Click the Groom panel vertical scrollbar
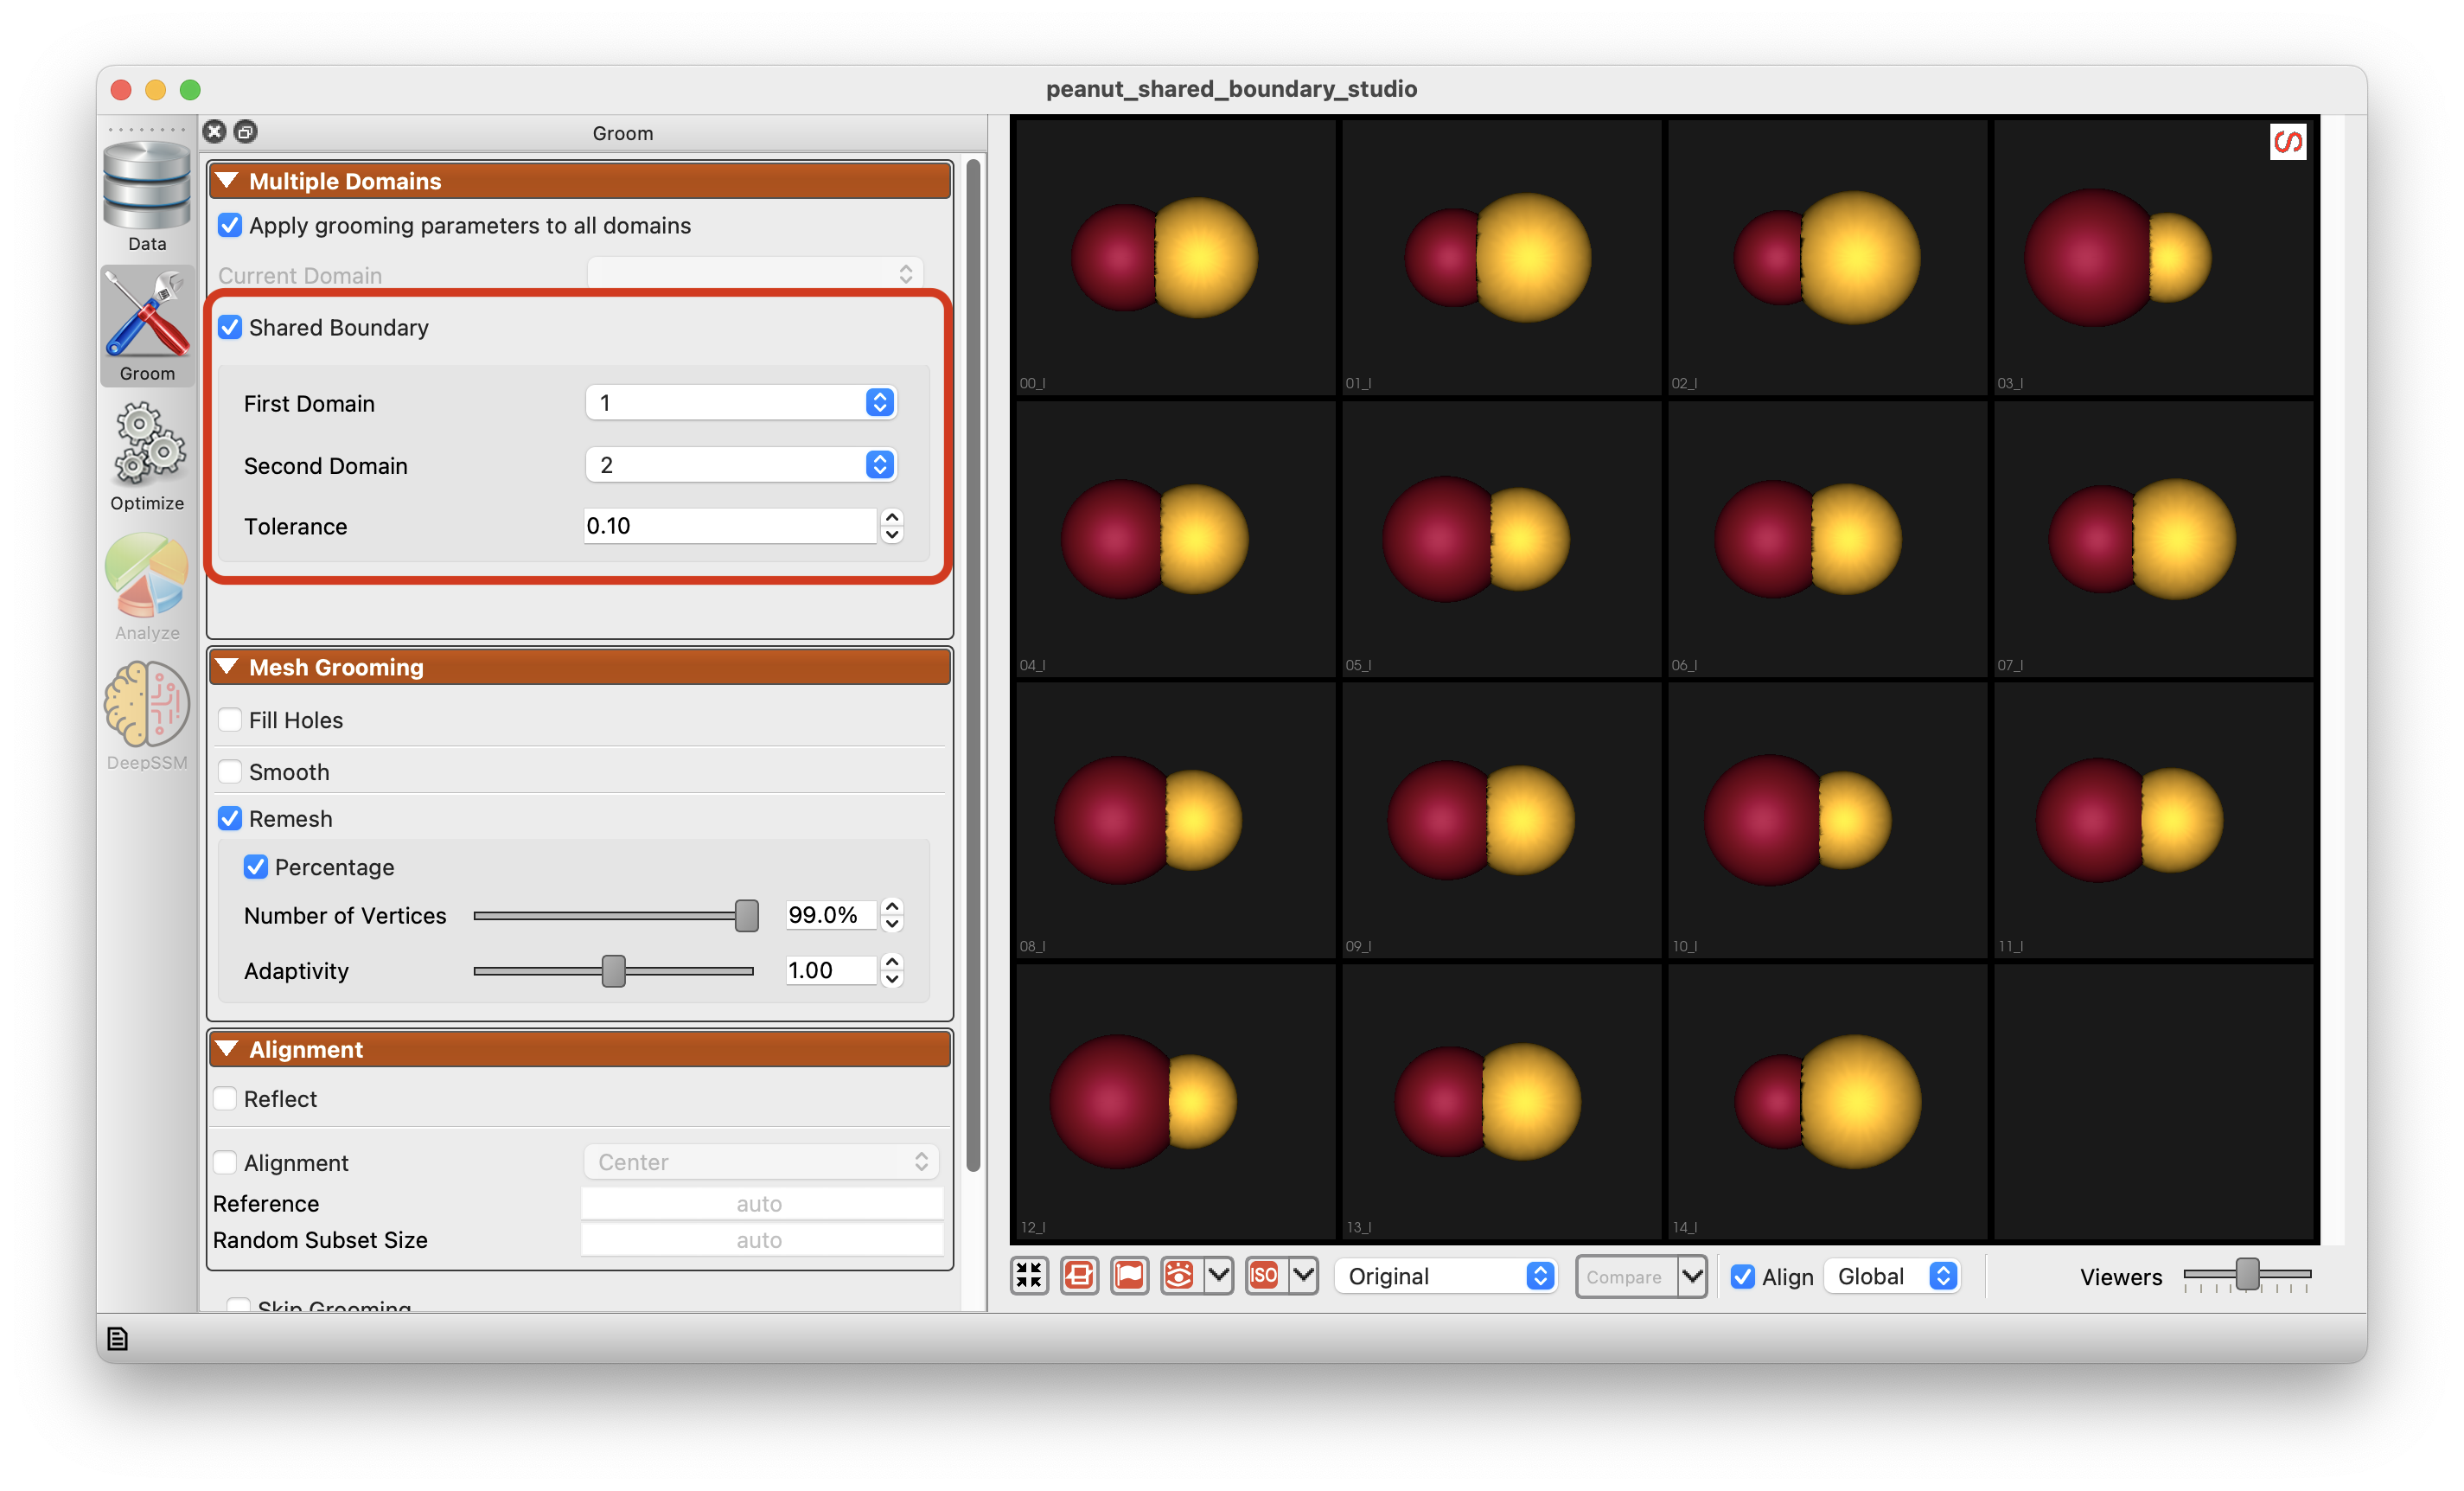This screenshot has height=1491, width=2464. pos(973,665)
